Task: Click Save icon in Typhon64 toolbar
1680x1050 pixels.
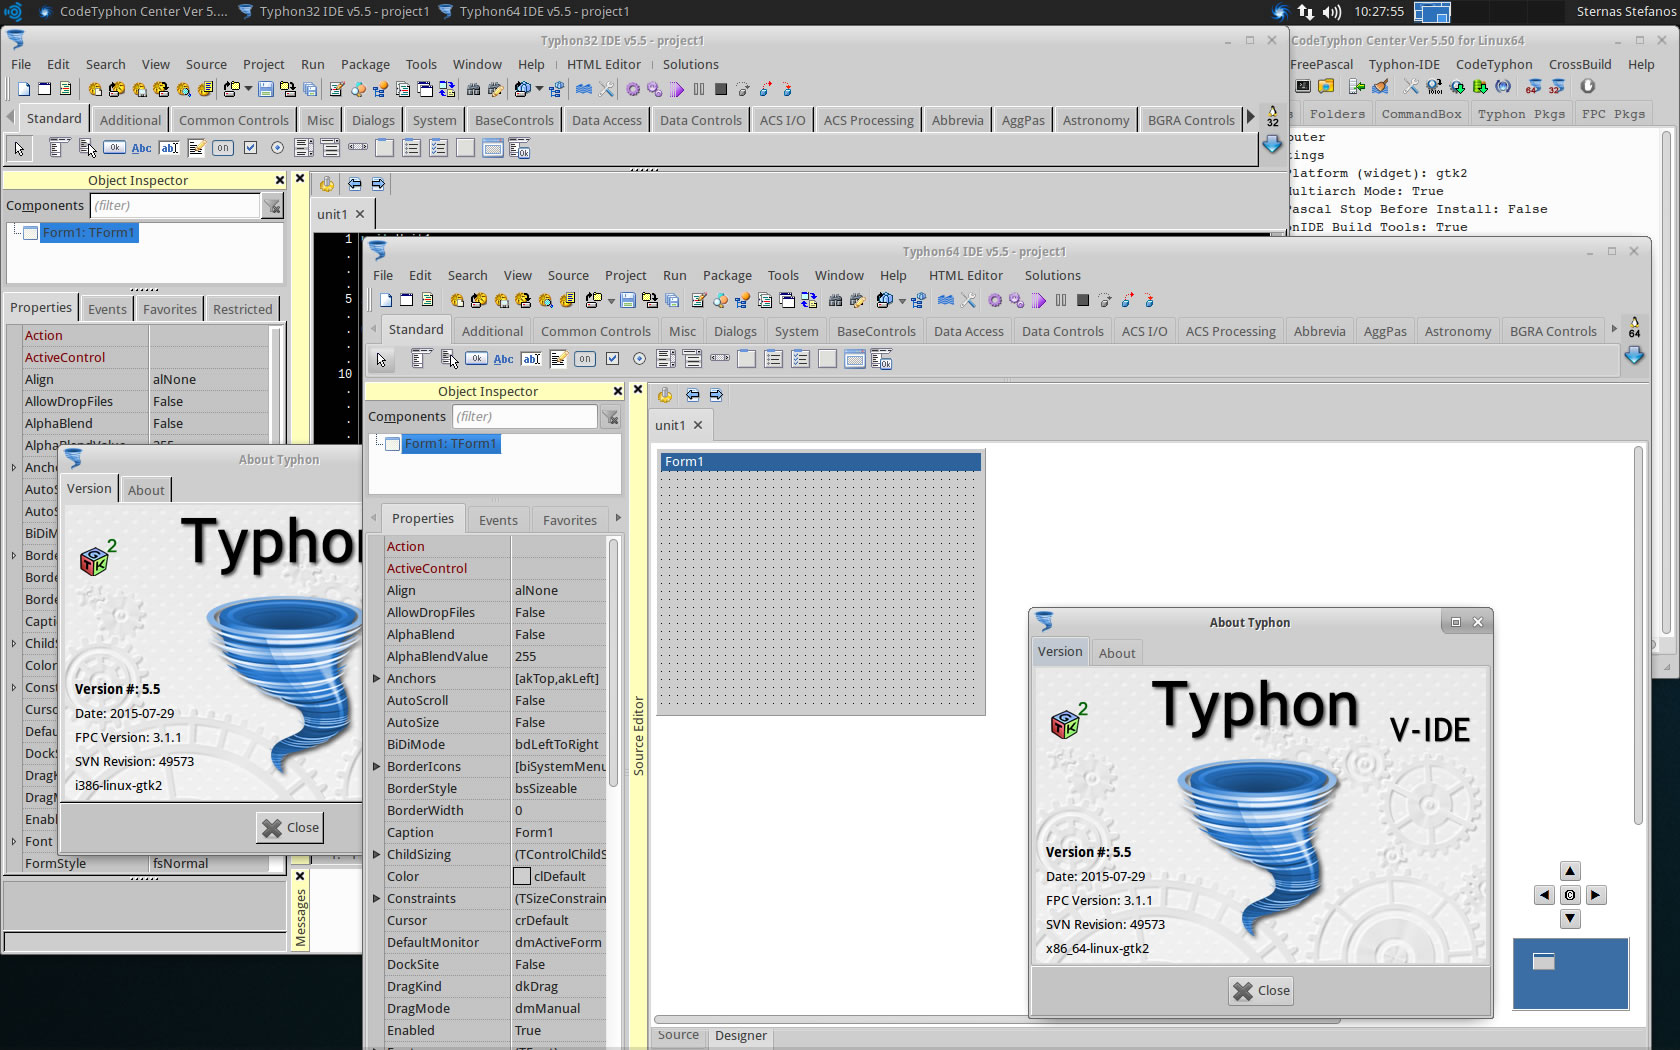Action: 628,300
